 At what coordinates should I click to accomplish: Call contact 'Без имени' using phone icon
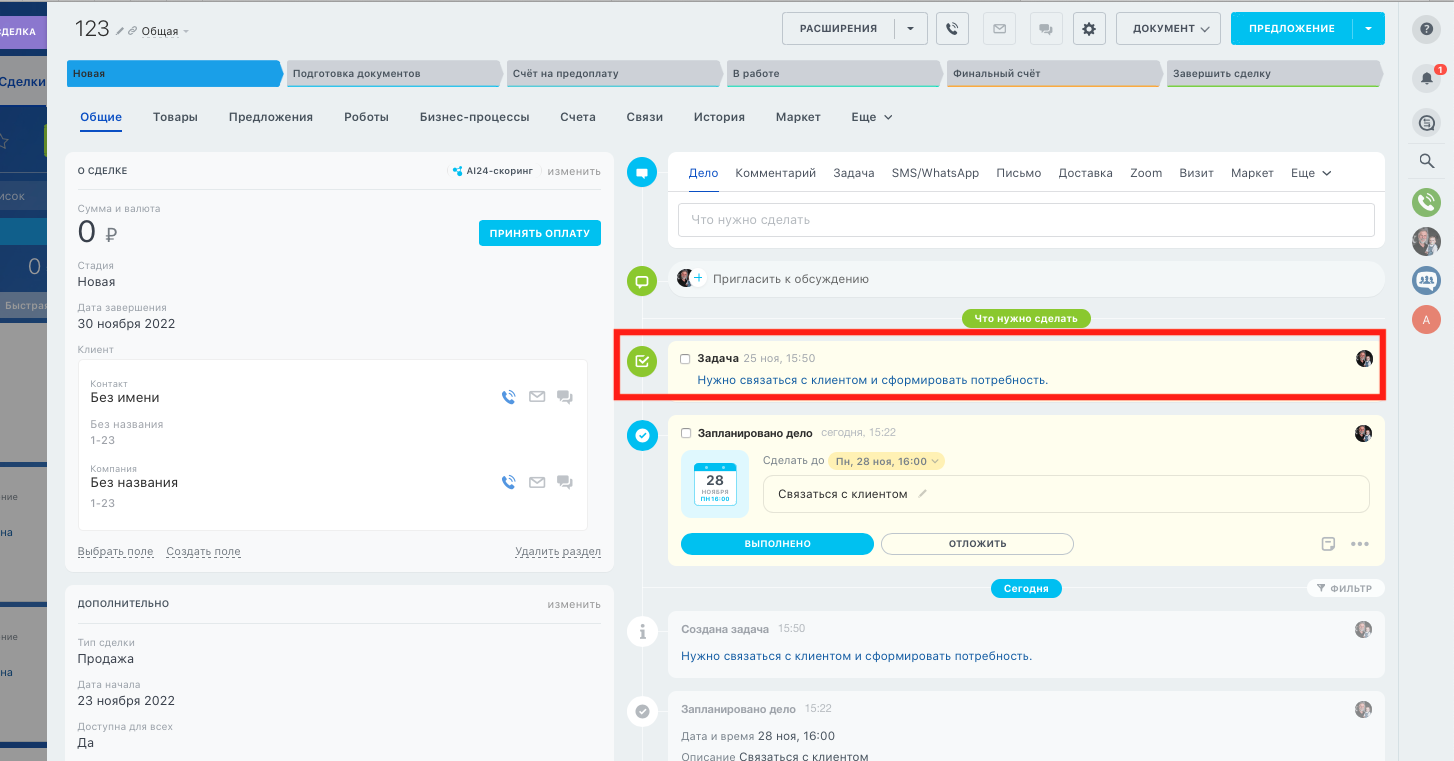click(508, 397)
